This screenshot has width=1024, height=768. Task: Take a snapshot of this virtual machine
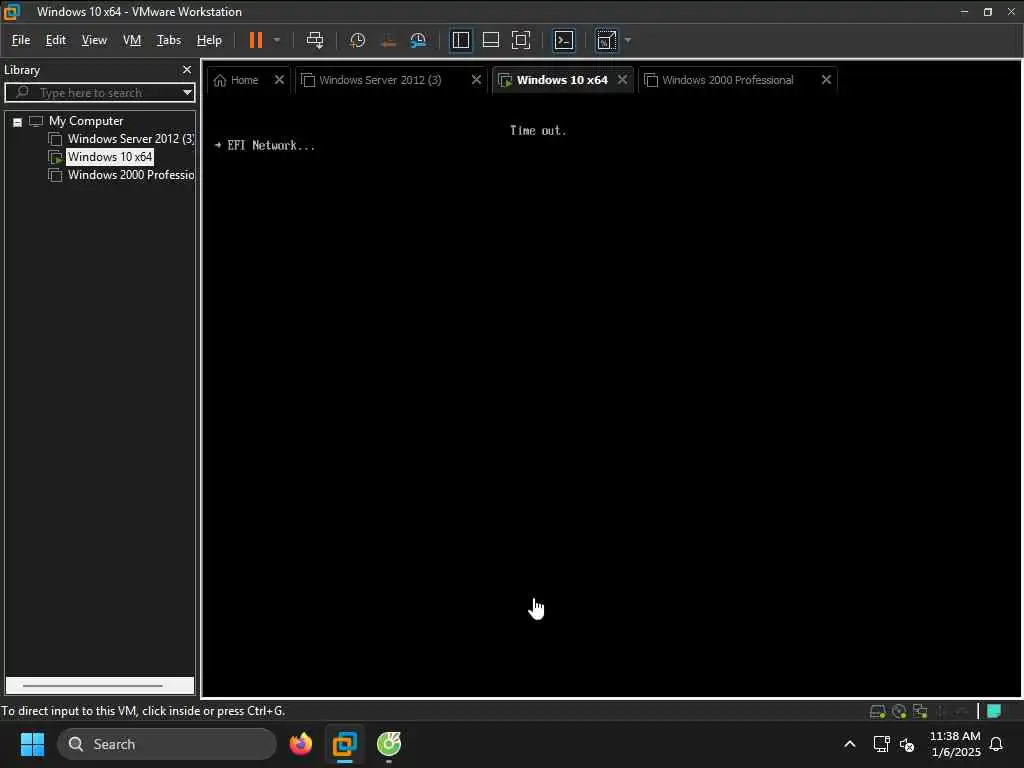357,40
